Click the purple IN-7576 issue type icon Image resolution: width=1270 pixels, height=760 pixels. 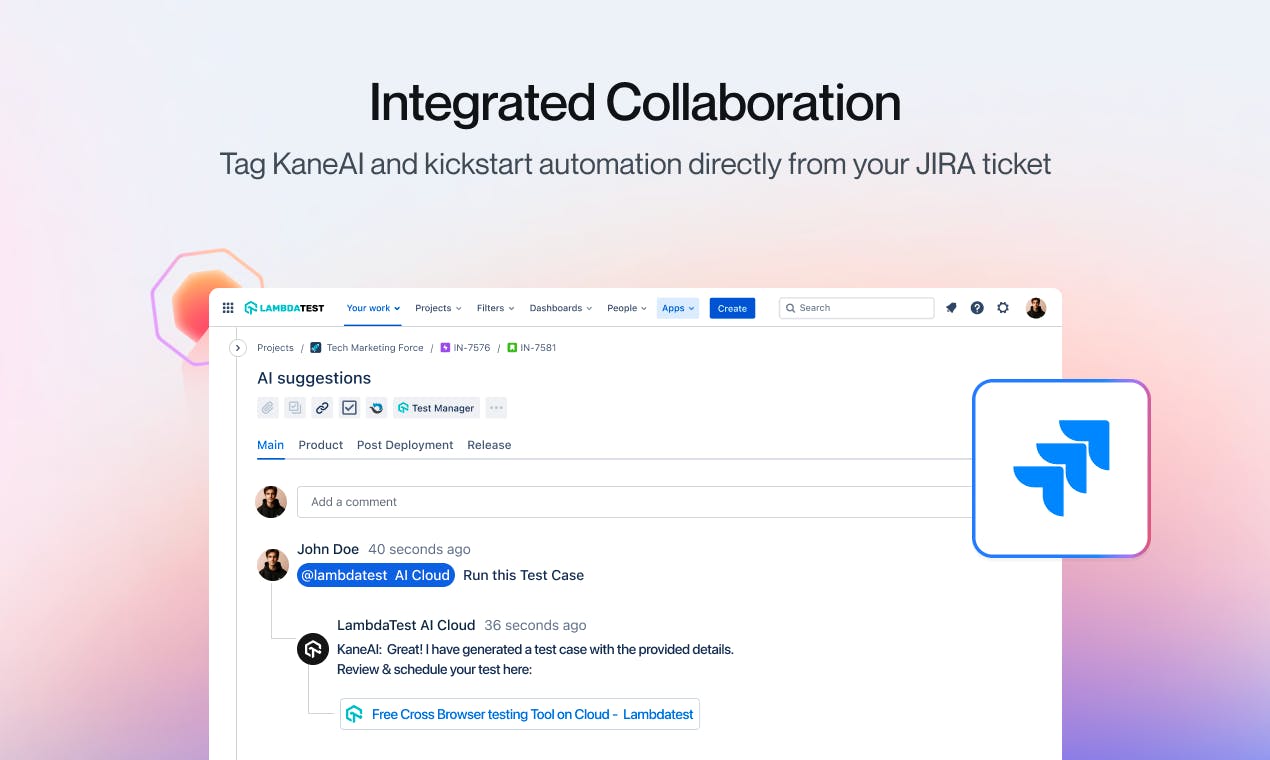click(445, 348)
